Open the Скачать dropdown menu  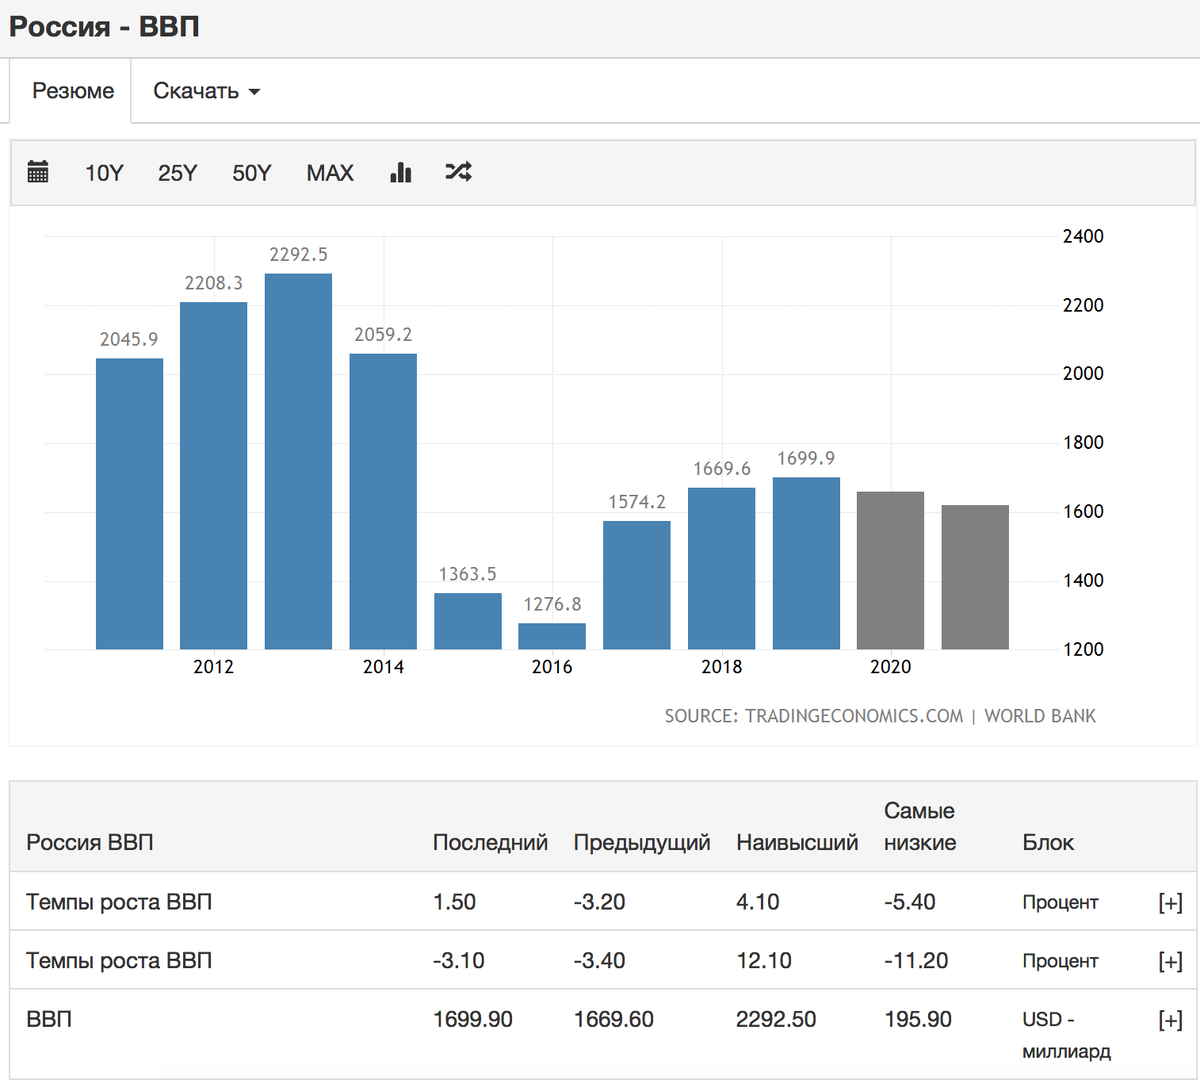tap(206, 91)
